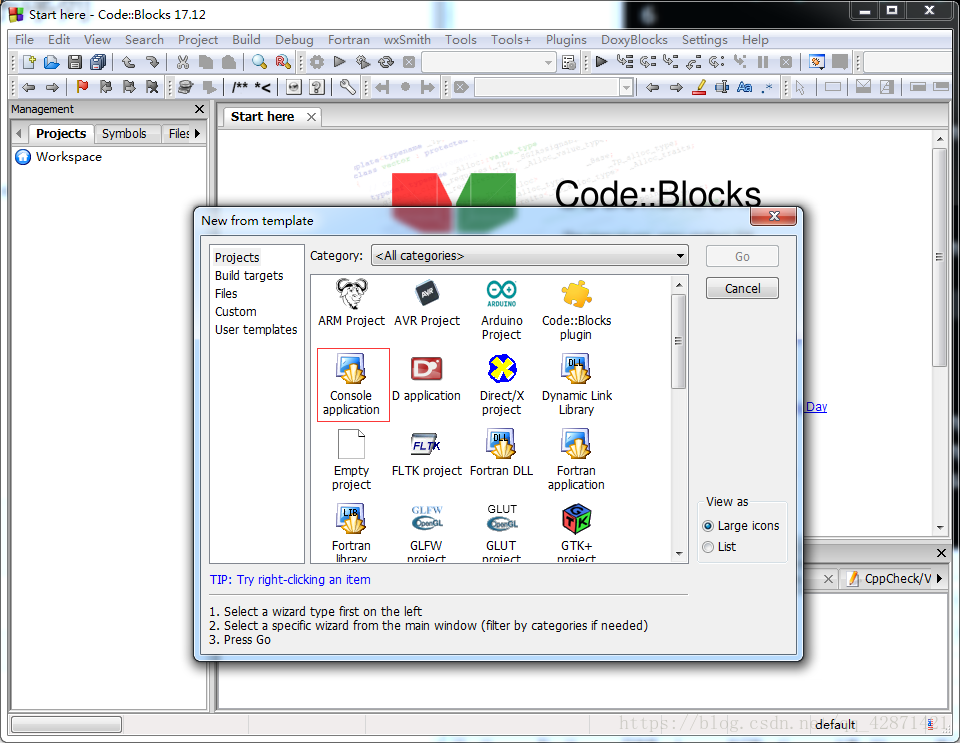
Task: Choose Projects in wizard type list
Action: point(237,258)
